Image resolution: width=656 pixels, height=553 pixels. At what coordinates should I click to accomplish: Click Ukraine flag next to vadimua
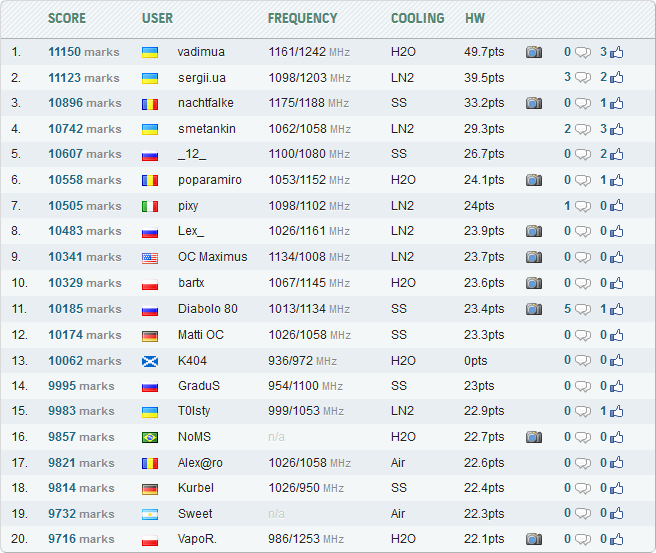(150, 52)
